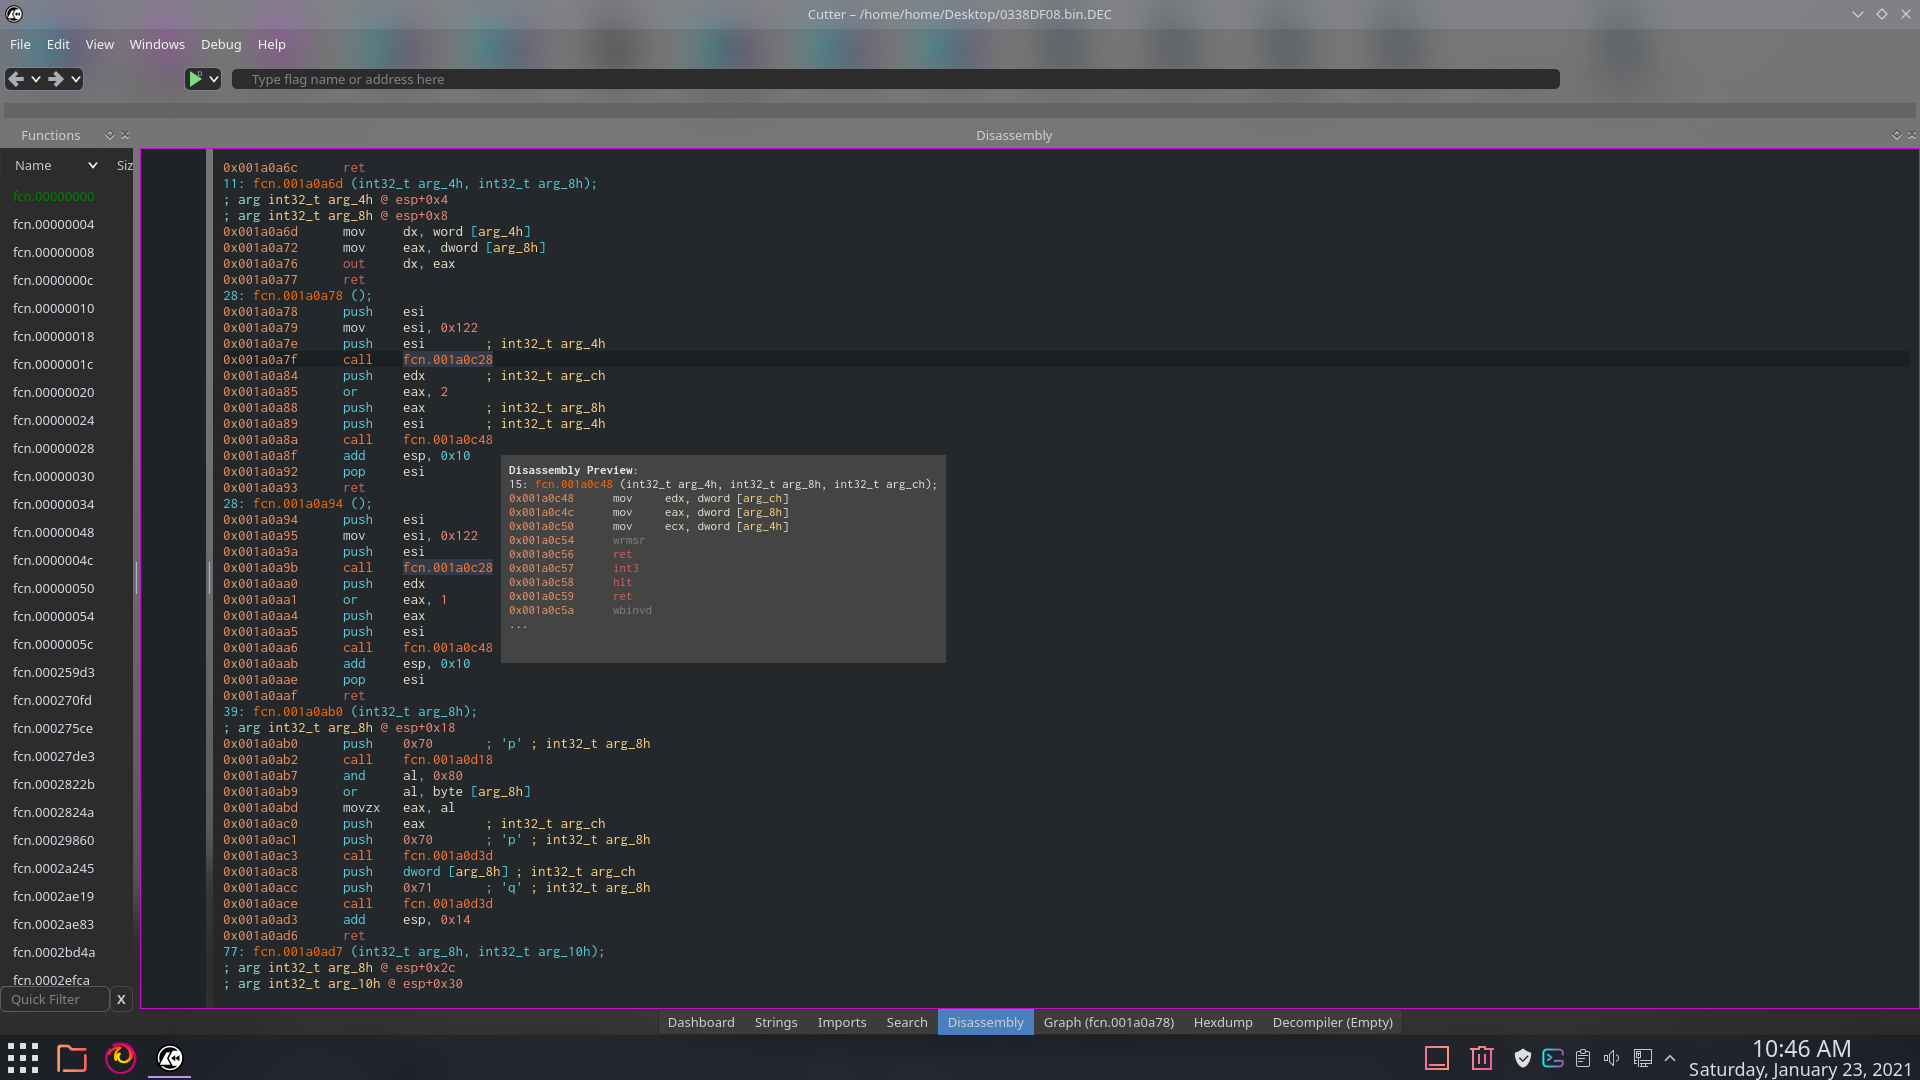The image size is (1920, 1080).
Task: Click the Imports tab in bottom bar
Action: 841,1022
